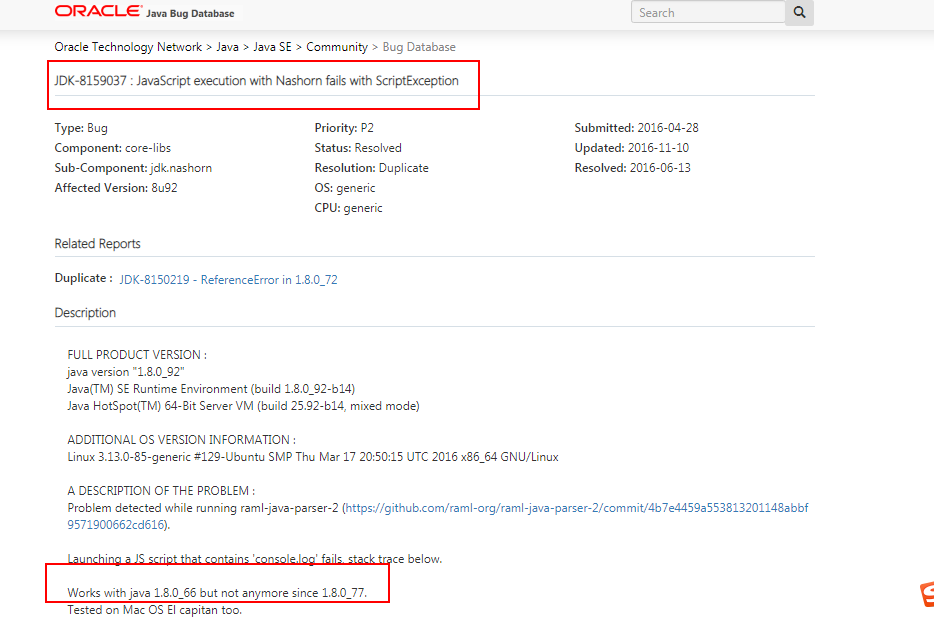This screenshot has width=934, height=618.
Task: Select the "Affected Version: 8u92" label
Action: (115, 187)
